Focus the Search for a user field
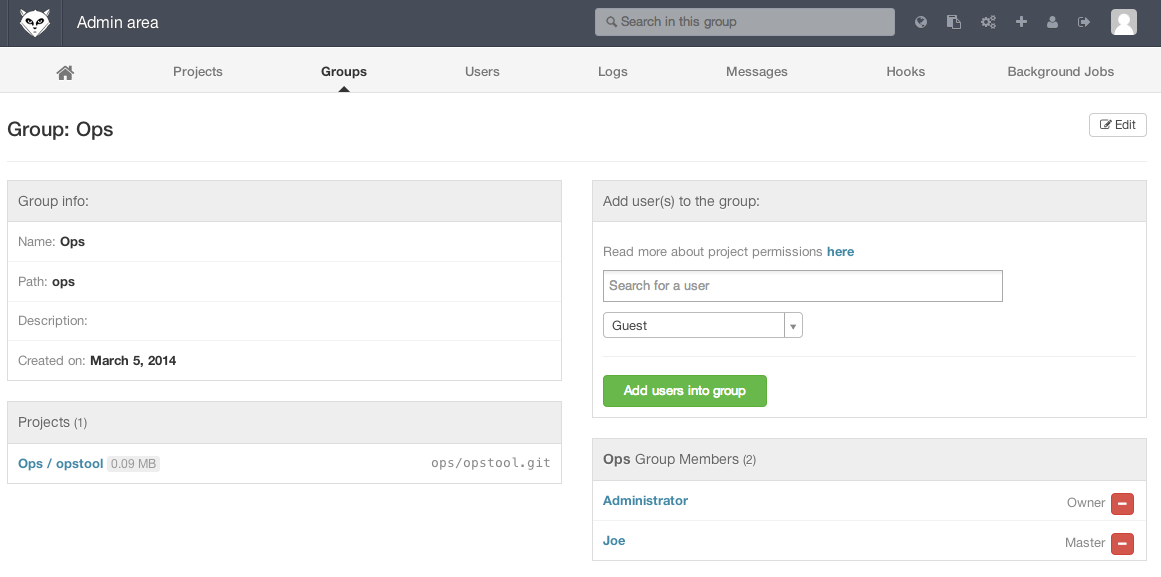The height and width of the screenshot is (577, 1161). tap(802, 286)
